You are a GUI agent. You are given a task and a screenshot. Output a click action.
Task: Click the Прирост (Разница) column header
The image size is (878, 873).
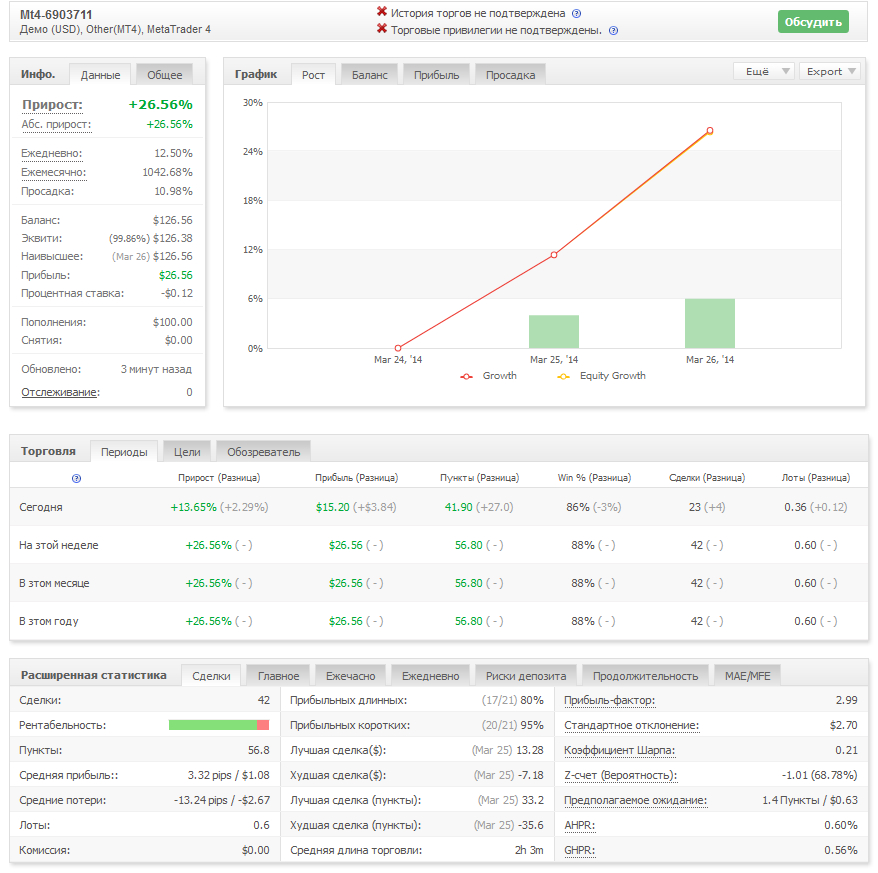(219, 478)
